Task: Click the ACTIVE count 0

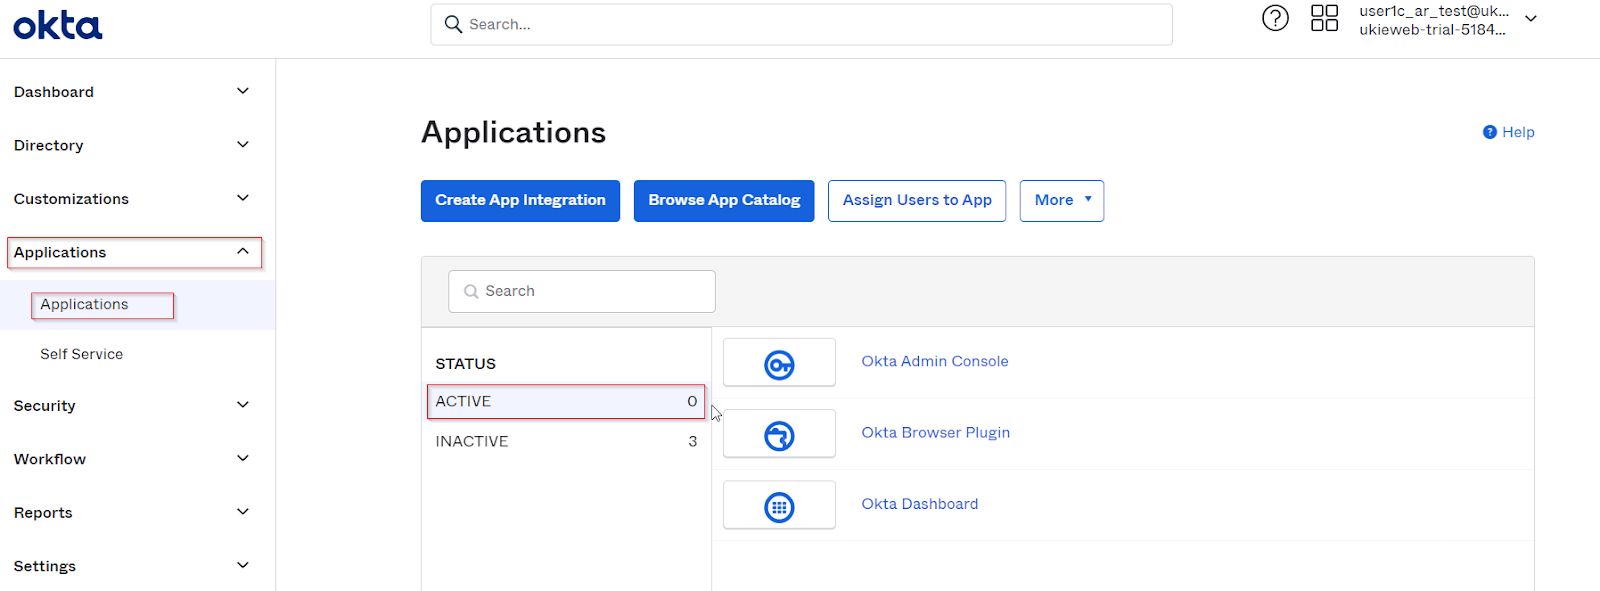Action: click(x=692, y=401)
